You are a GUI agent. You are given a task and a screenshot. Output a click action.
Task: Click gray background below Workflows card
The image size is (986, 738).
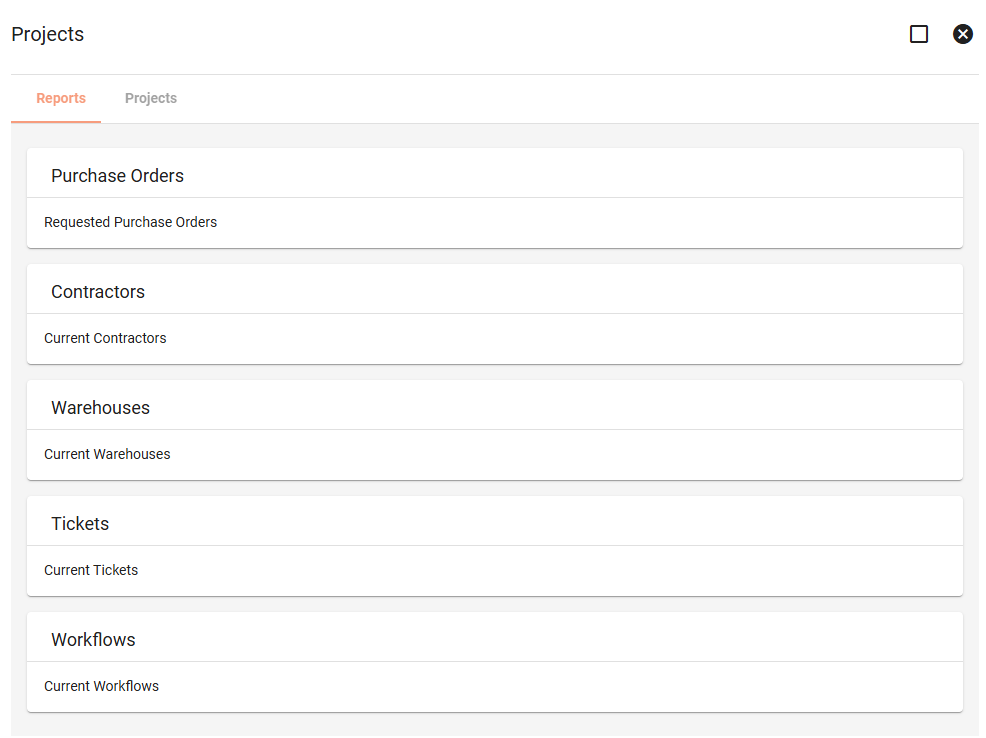tap(495, 725)
